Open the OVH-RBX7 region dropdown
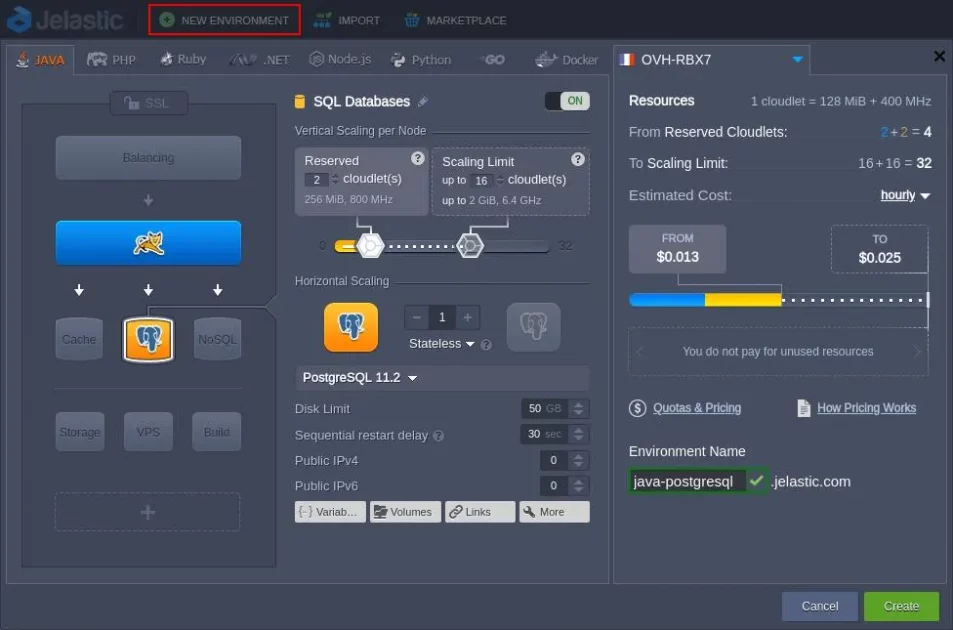Image resolution: width=953 pixels, height=630 pixels. click(796, 60)
